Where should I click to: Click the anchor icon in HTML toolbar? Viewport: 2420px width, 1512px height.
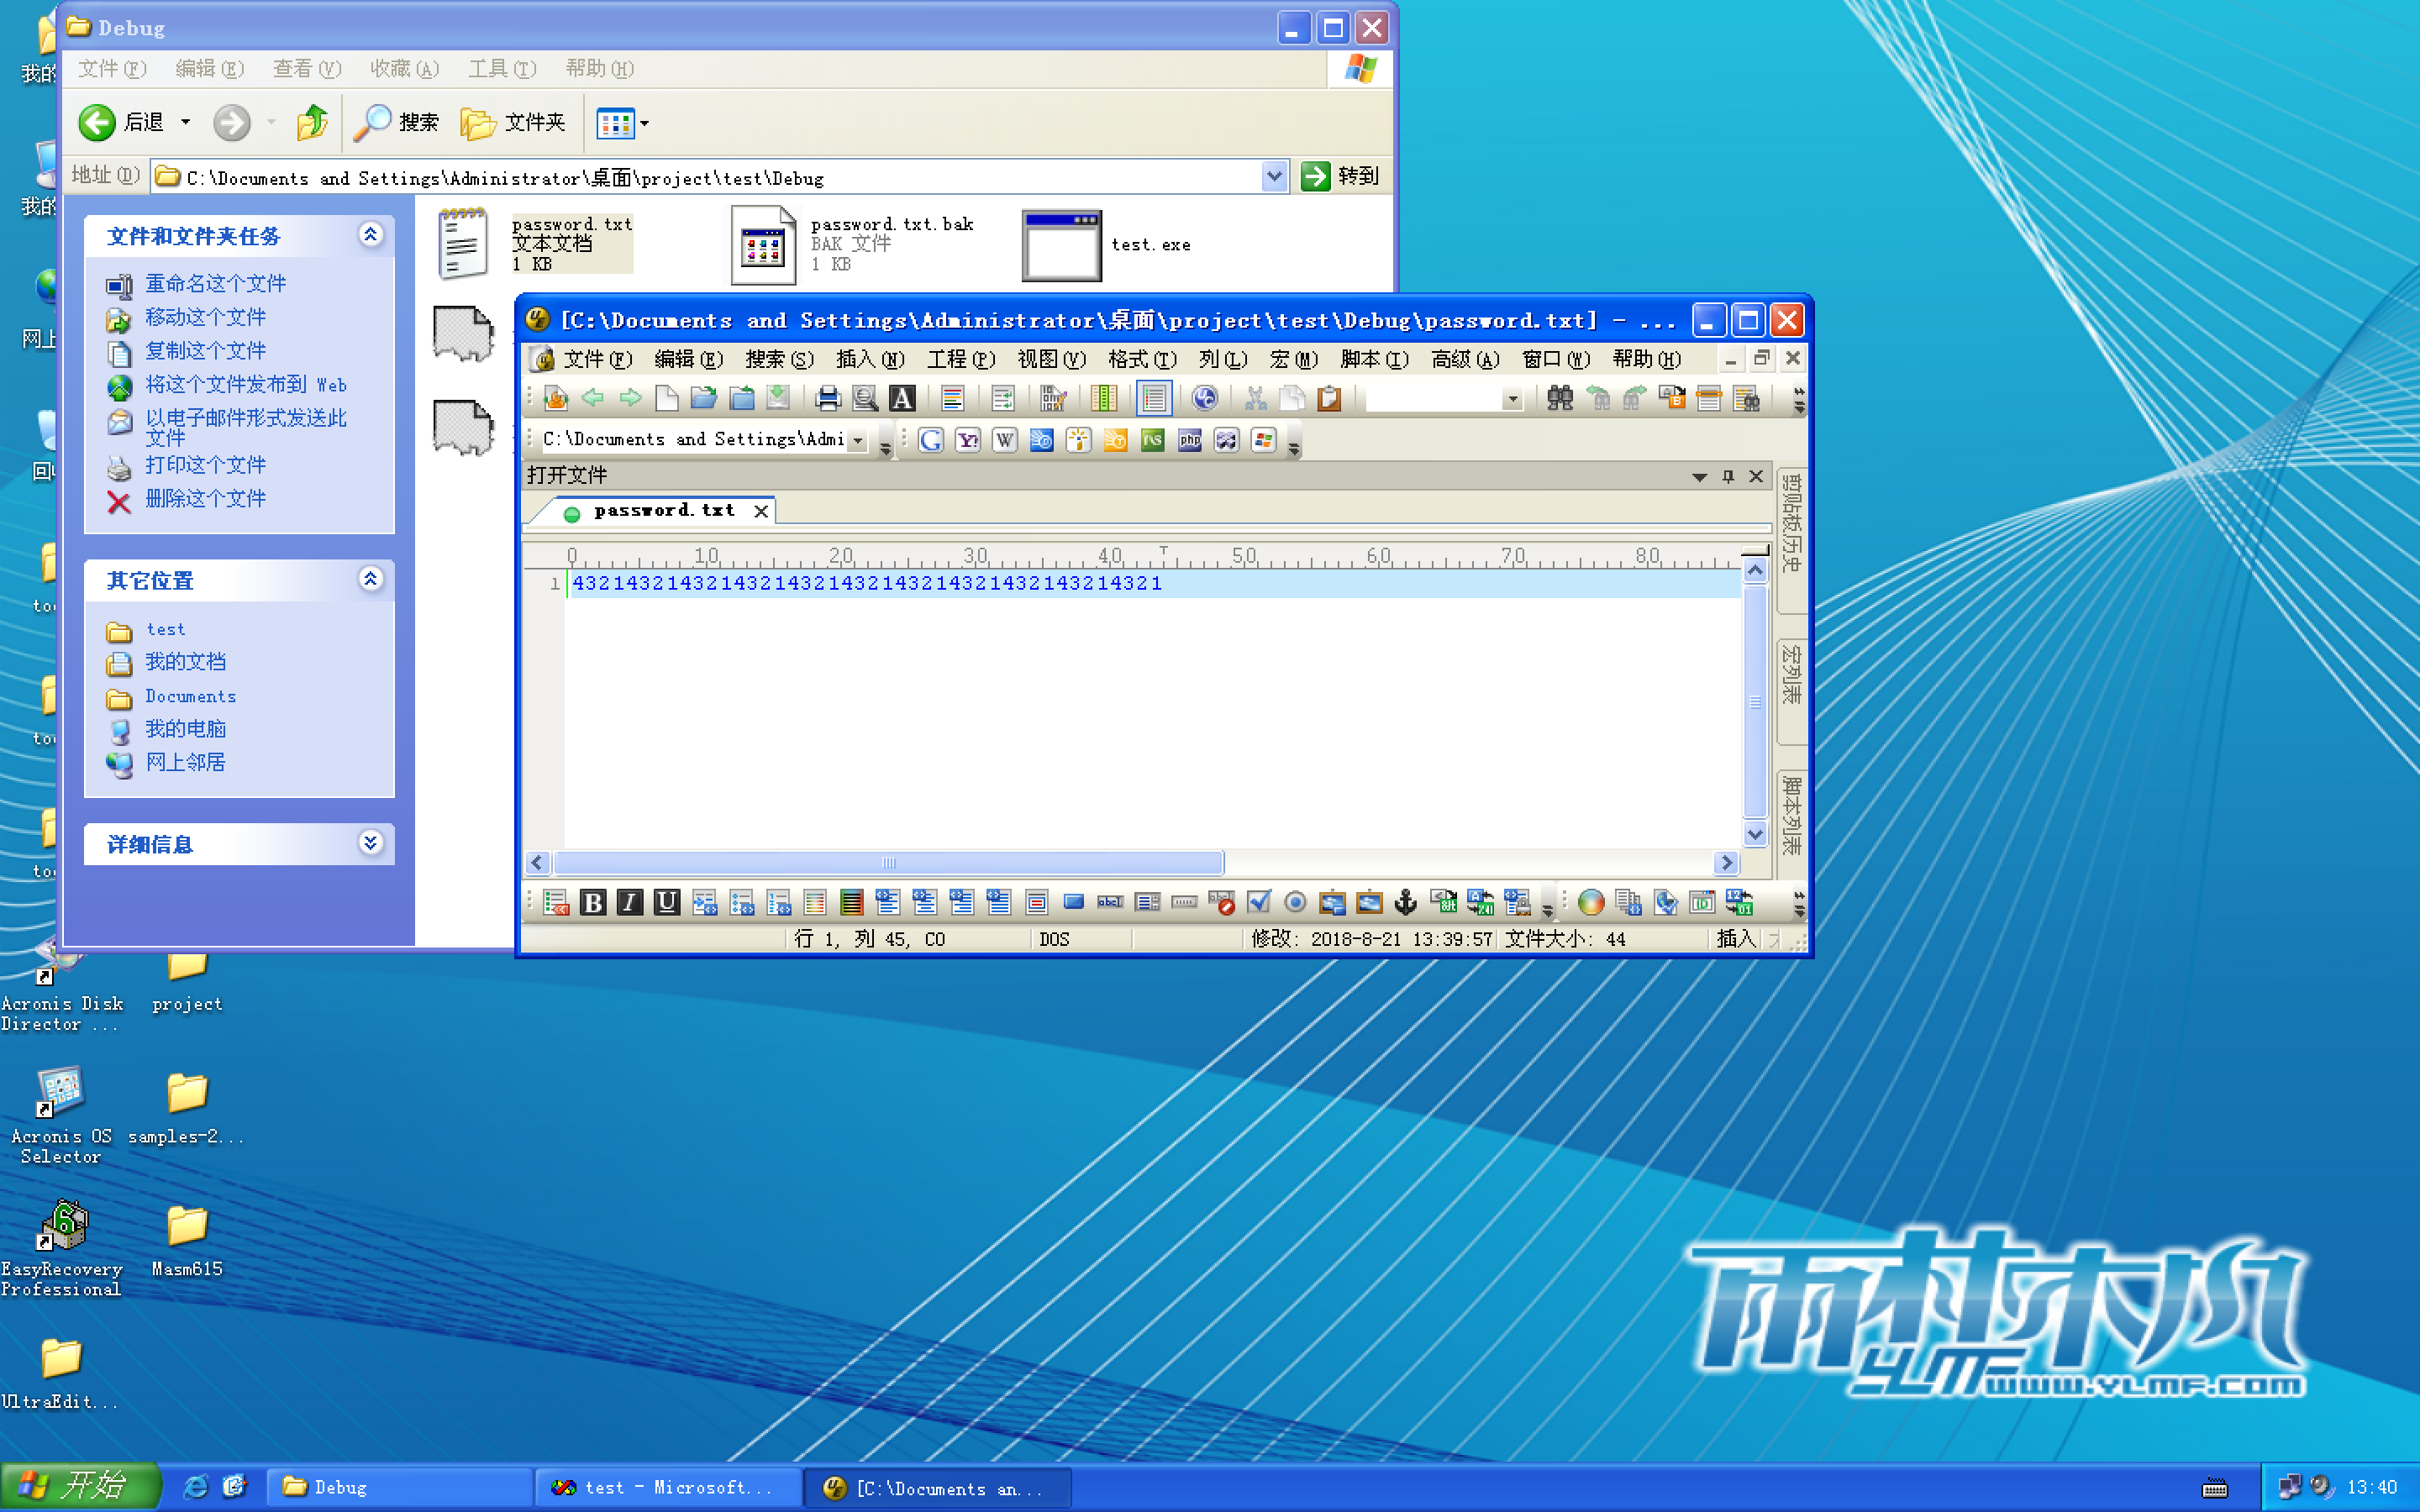[1406, 903]
